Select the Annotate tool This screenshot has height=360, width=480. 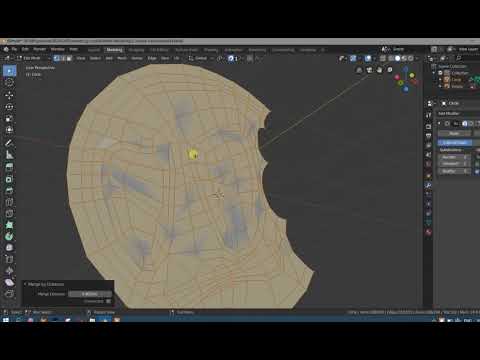point(9,143)
